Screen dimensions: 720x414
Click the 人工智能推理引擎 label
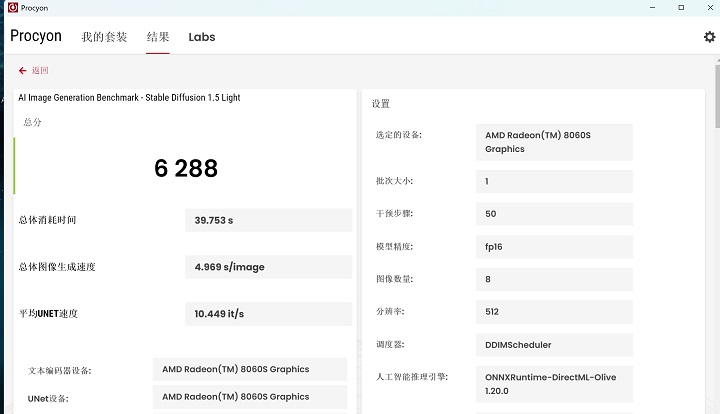click(412, 377)
